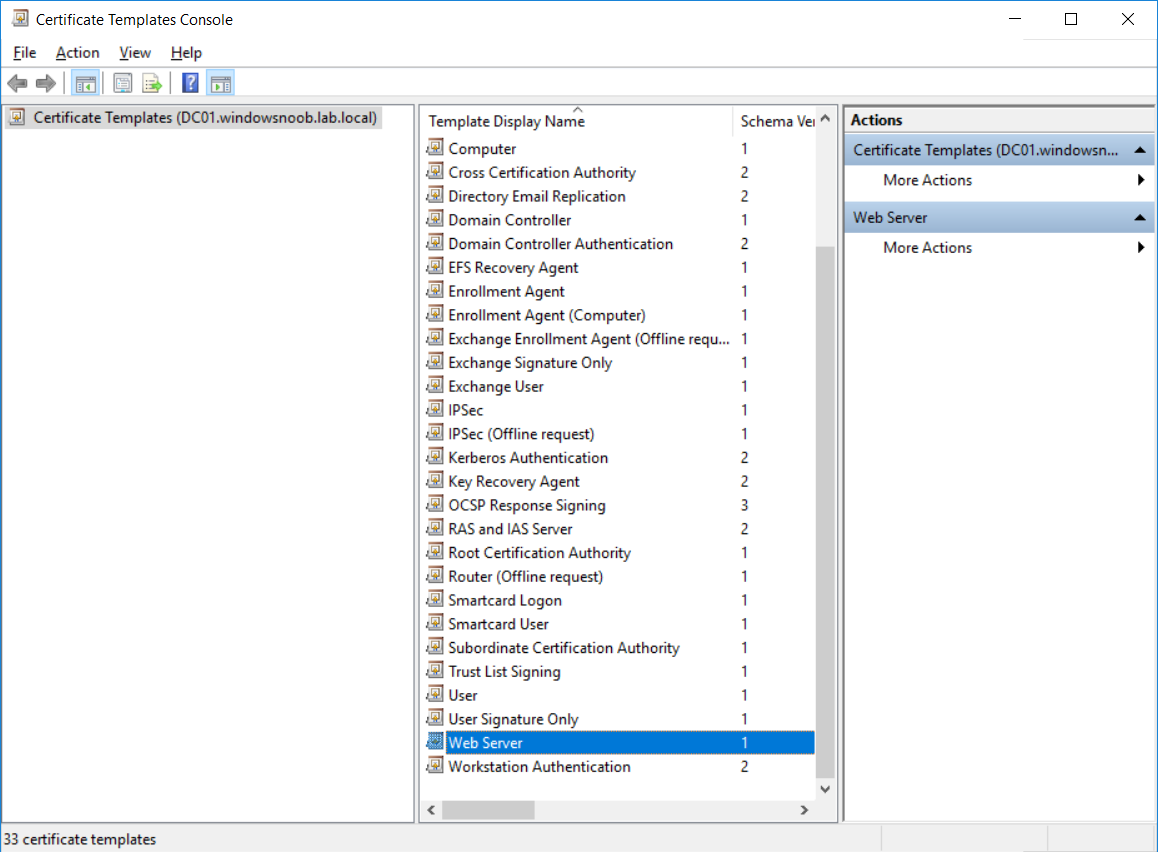The width and height of the screenshot is (1158, 852).
Task: Select the Smartcard User row
Action: [x=620, y=623]
